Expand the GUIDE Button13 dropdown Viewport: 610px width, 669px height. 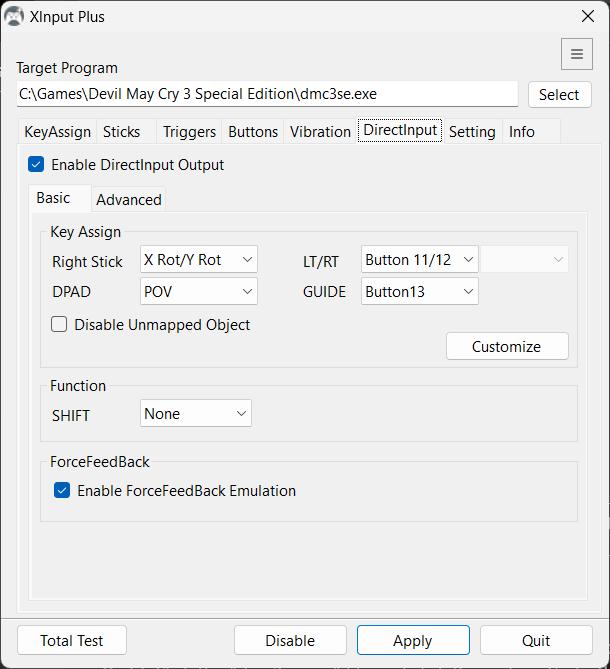(419, 291)
